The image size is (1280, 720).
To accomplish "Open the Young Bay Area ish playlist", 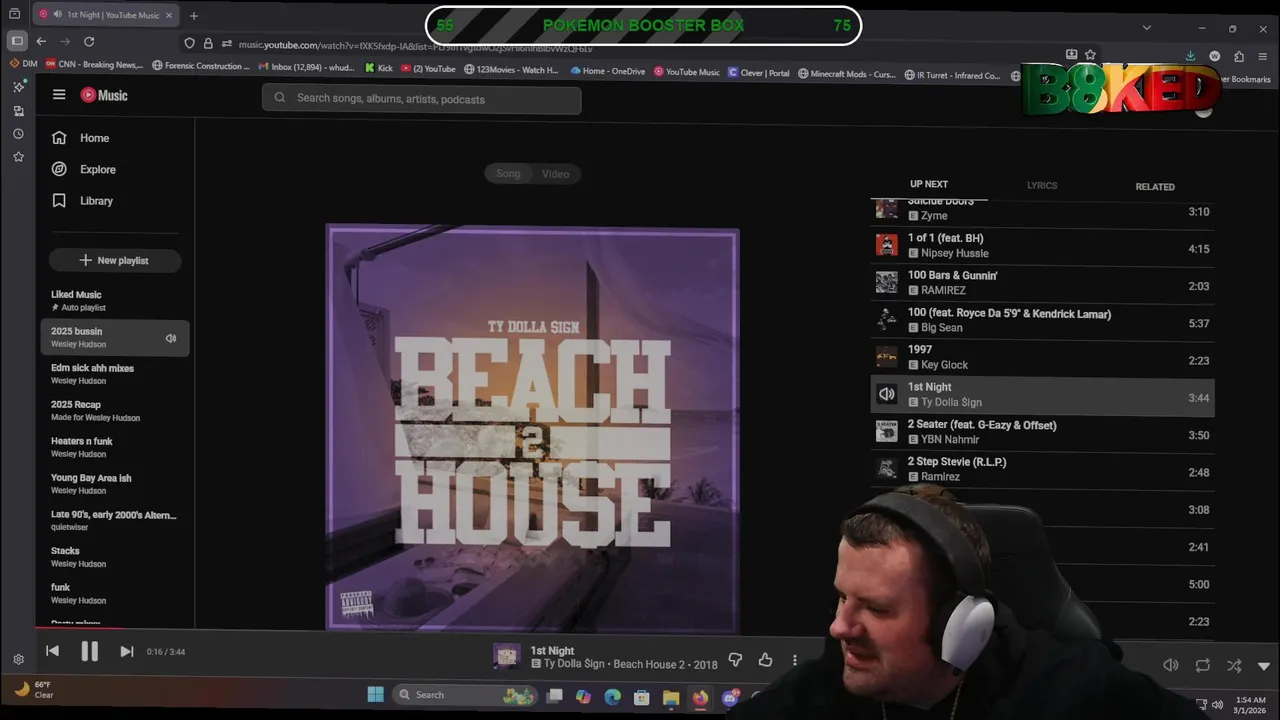I will (x=115, y=484).
